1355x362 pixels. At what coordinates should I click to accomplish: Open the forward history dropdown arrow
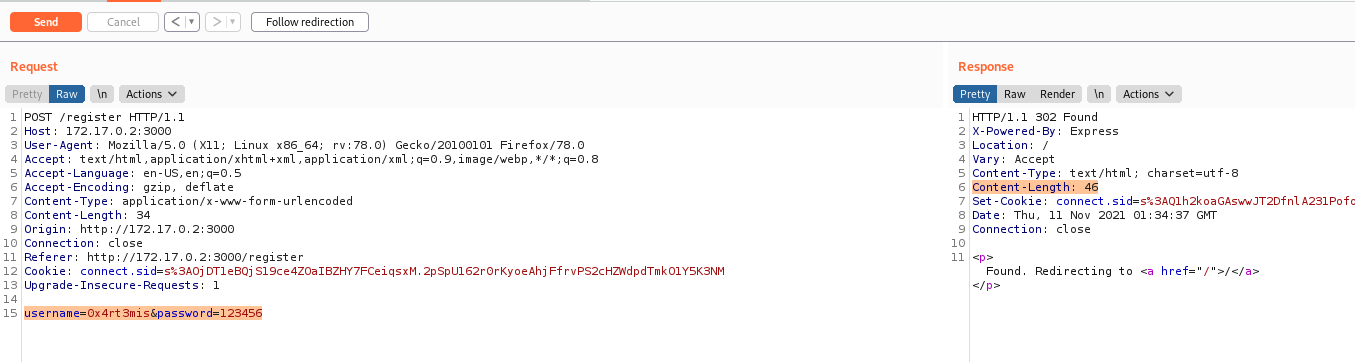pyautogui.click(x=233, y=22)
